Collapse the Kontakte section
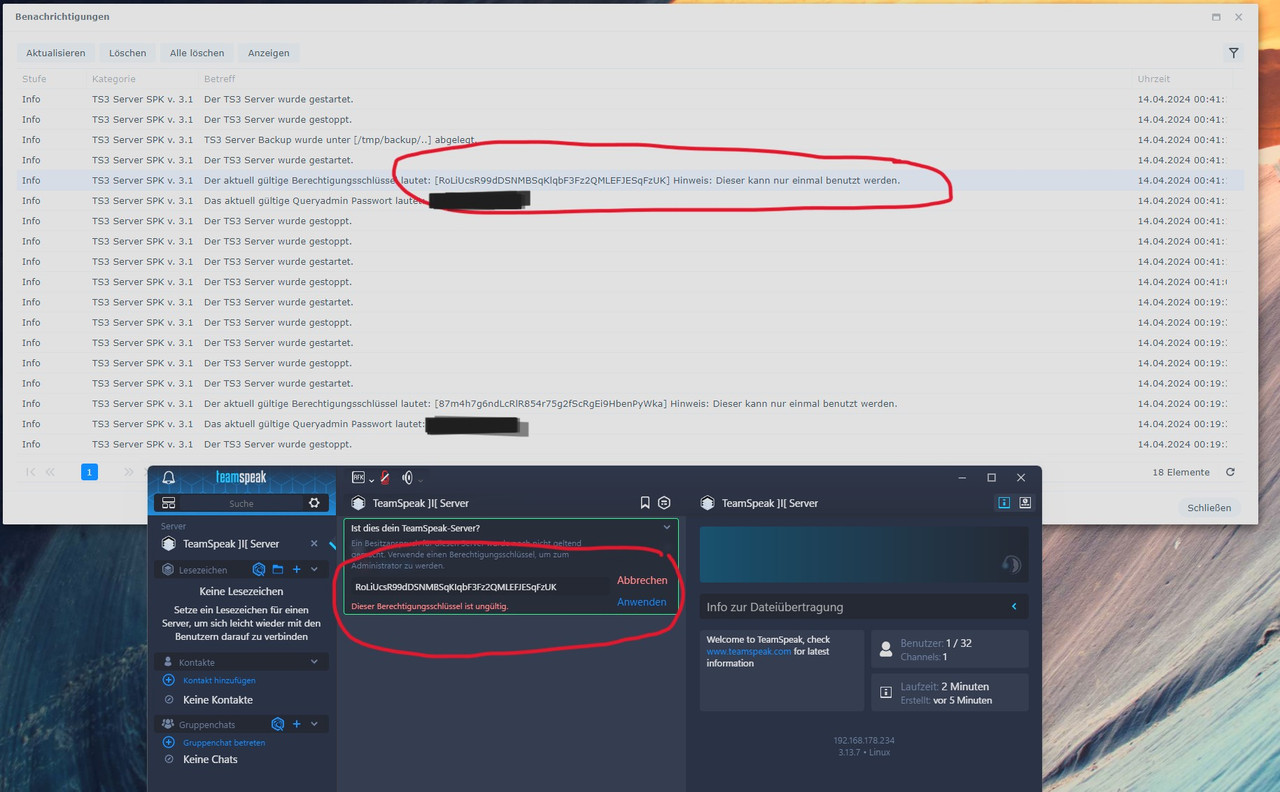Screen dimensions: 1280x792 [314, 661]
